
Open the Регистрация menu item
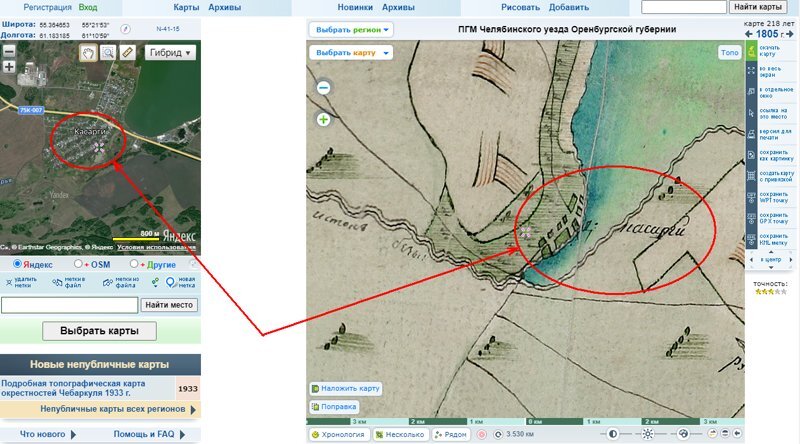pos(47,7)
